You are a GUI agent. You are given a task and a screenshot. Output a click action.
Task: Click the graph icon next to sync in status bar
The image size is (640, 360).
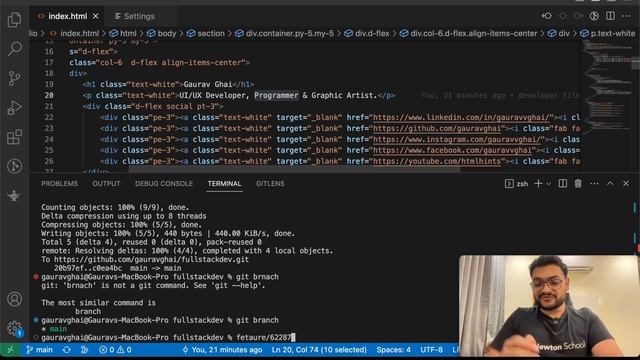pyautogui.click(x=84, y=350)
